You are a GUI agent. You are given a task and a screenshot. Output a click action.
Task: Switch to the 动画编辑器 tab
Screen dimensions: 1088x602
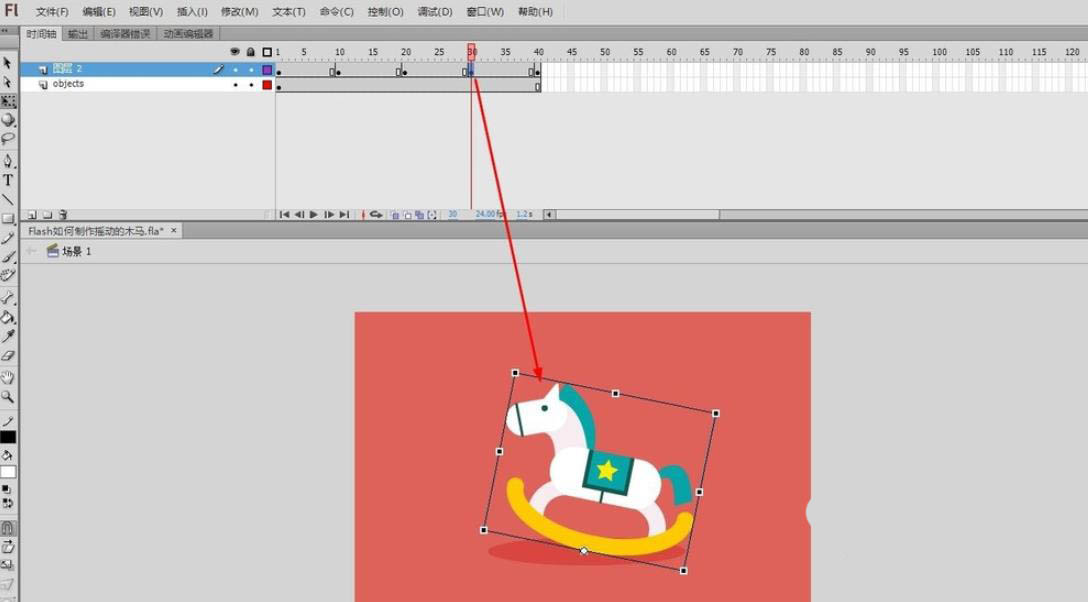coord(188,33)
